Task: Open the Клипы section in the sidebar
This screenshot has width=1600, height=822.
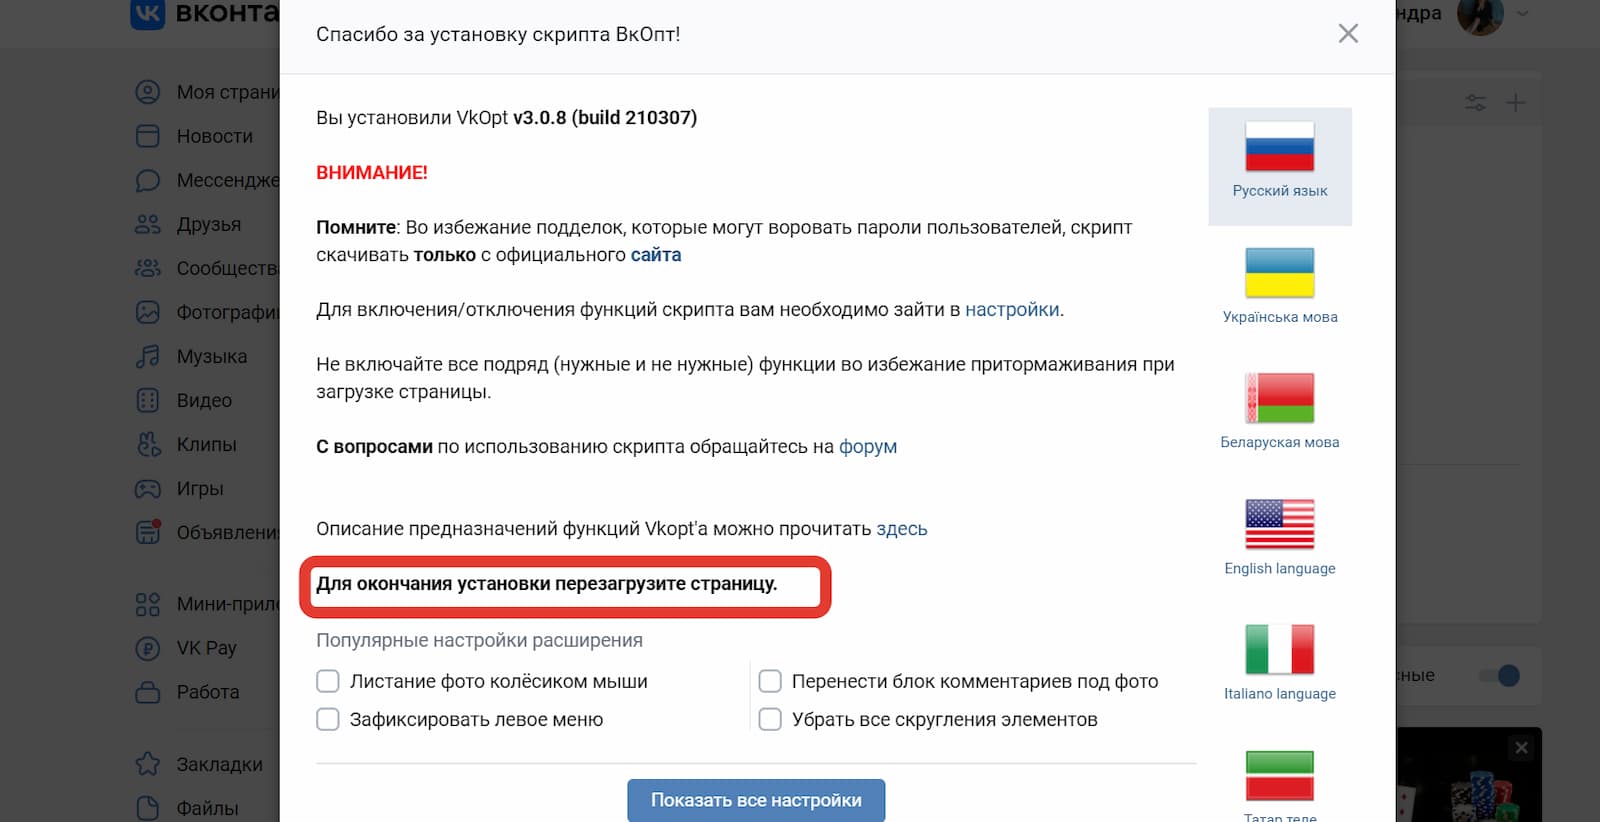Action: point(148,444)
